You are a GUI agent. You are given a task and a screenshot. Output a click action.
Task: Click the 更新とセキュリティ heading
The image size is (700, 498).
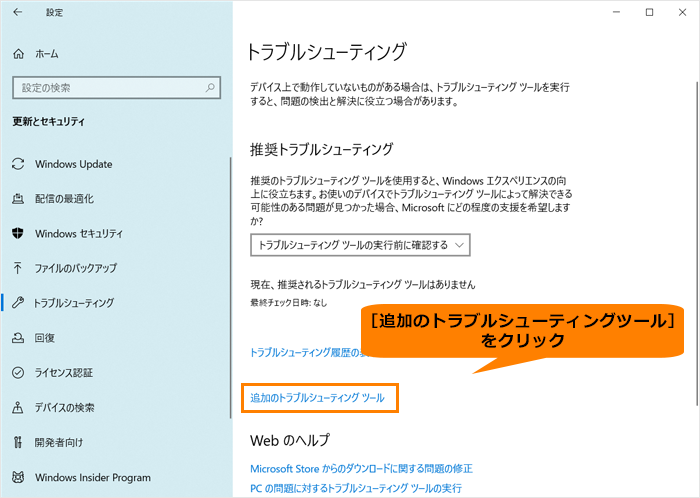tap(49, 121)
